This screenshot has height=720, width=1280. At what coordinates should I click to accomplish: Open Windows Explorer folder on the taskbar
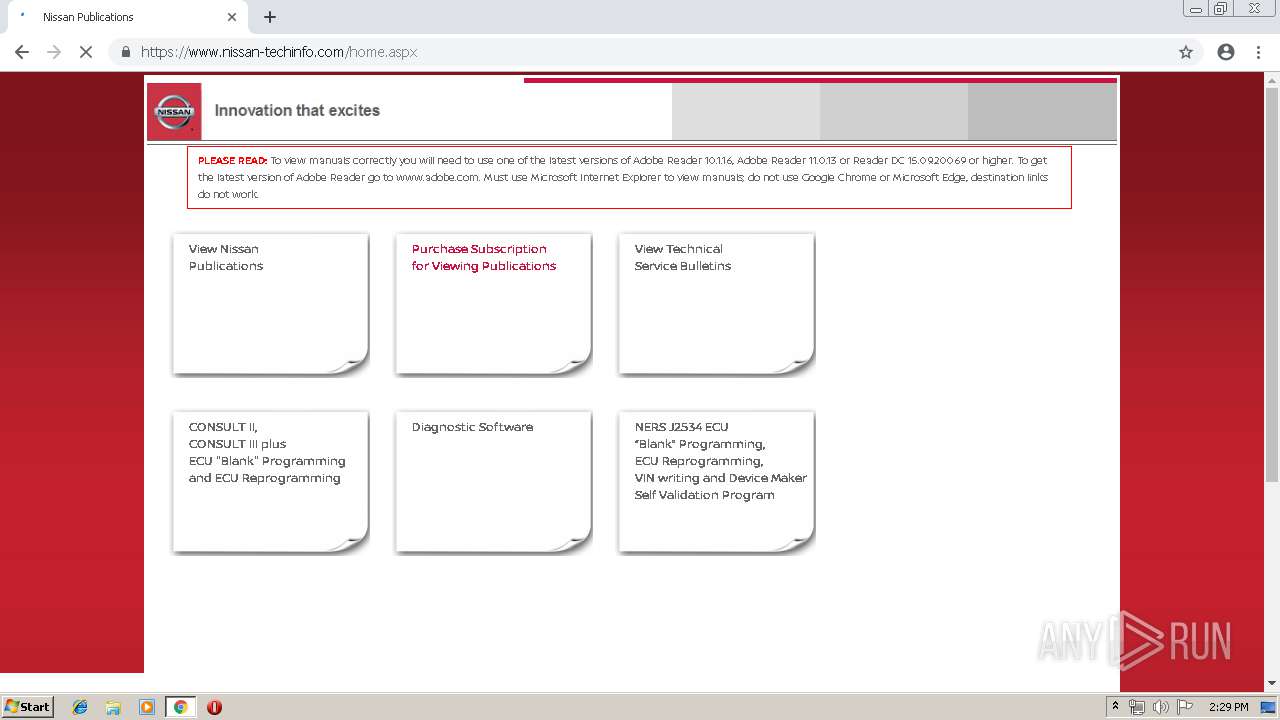113,707
